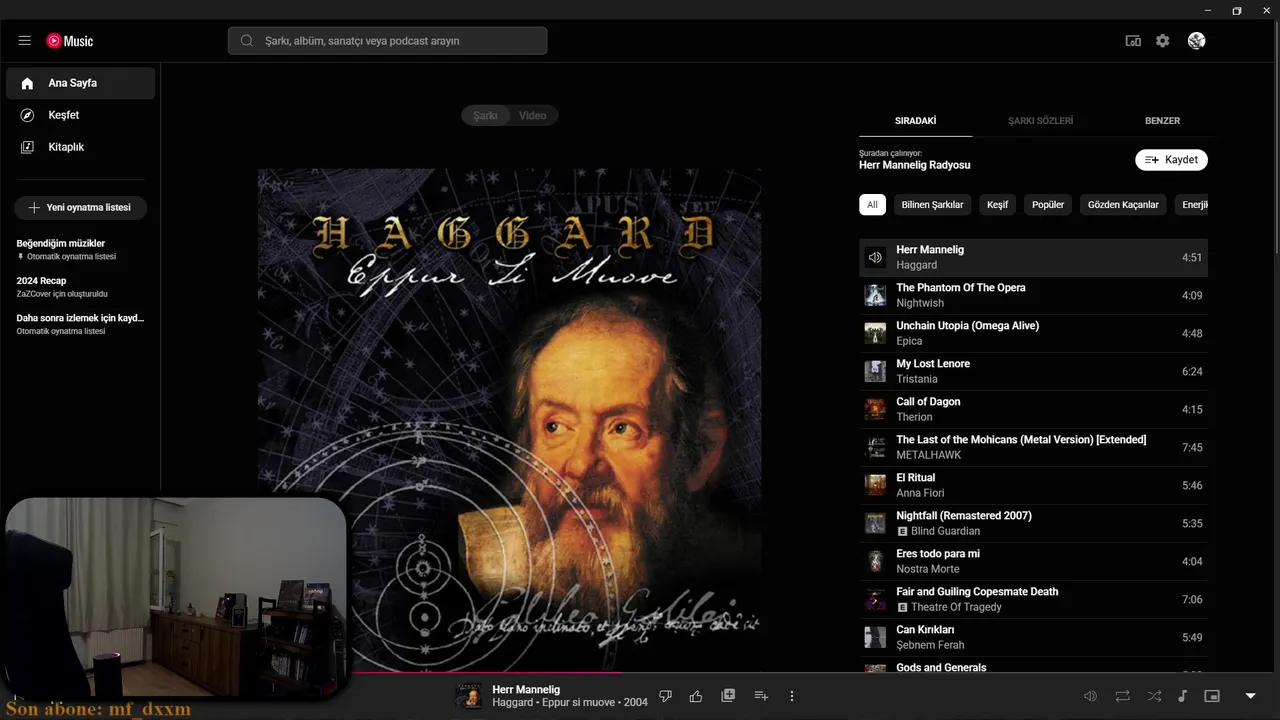This screenshot has width=1280, height=720.
Task: Play El Ritual by Anna Fiori
Action: (x=1033, y=485)
